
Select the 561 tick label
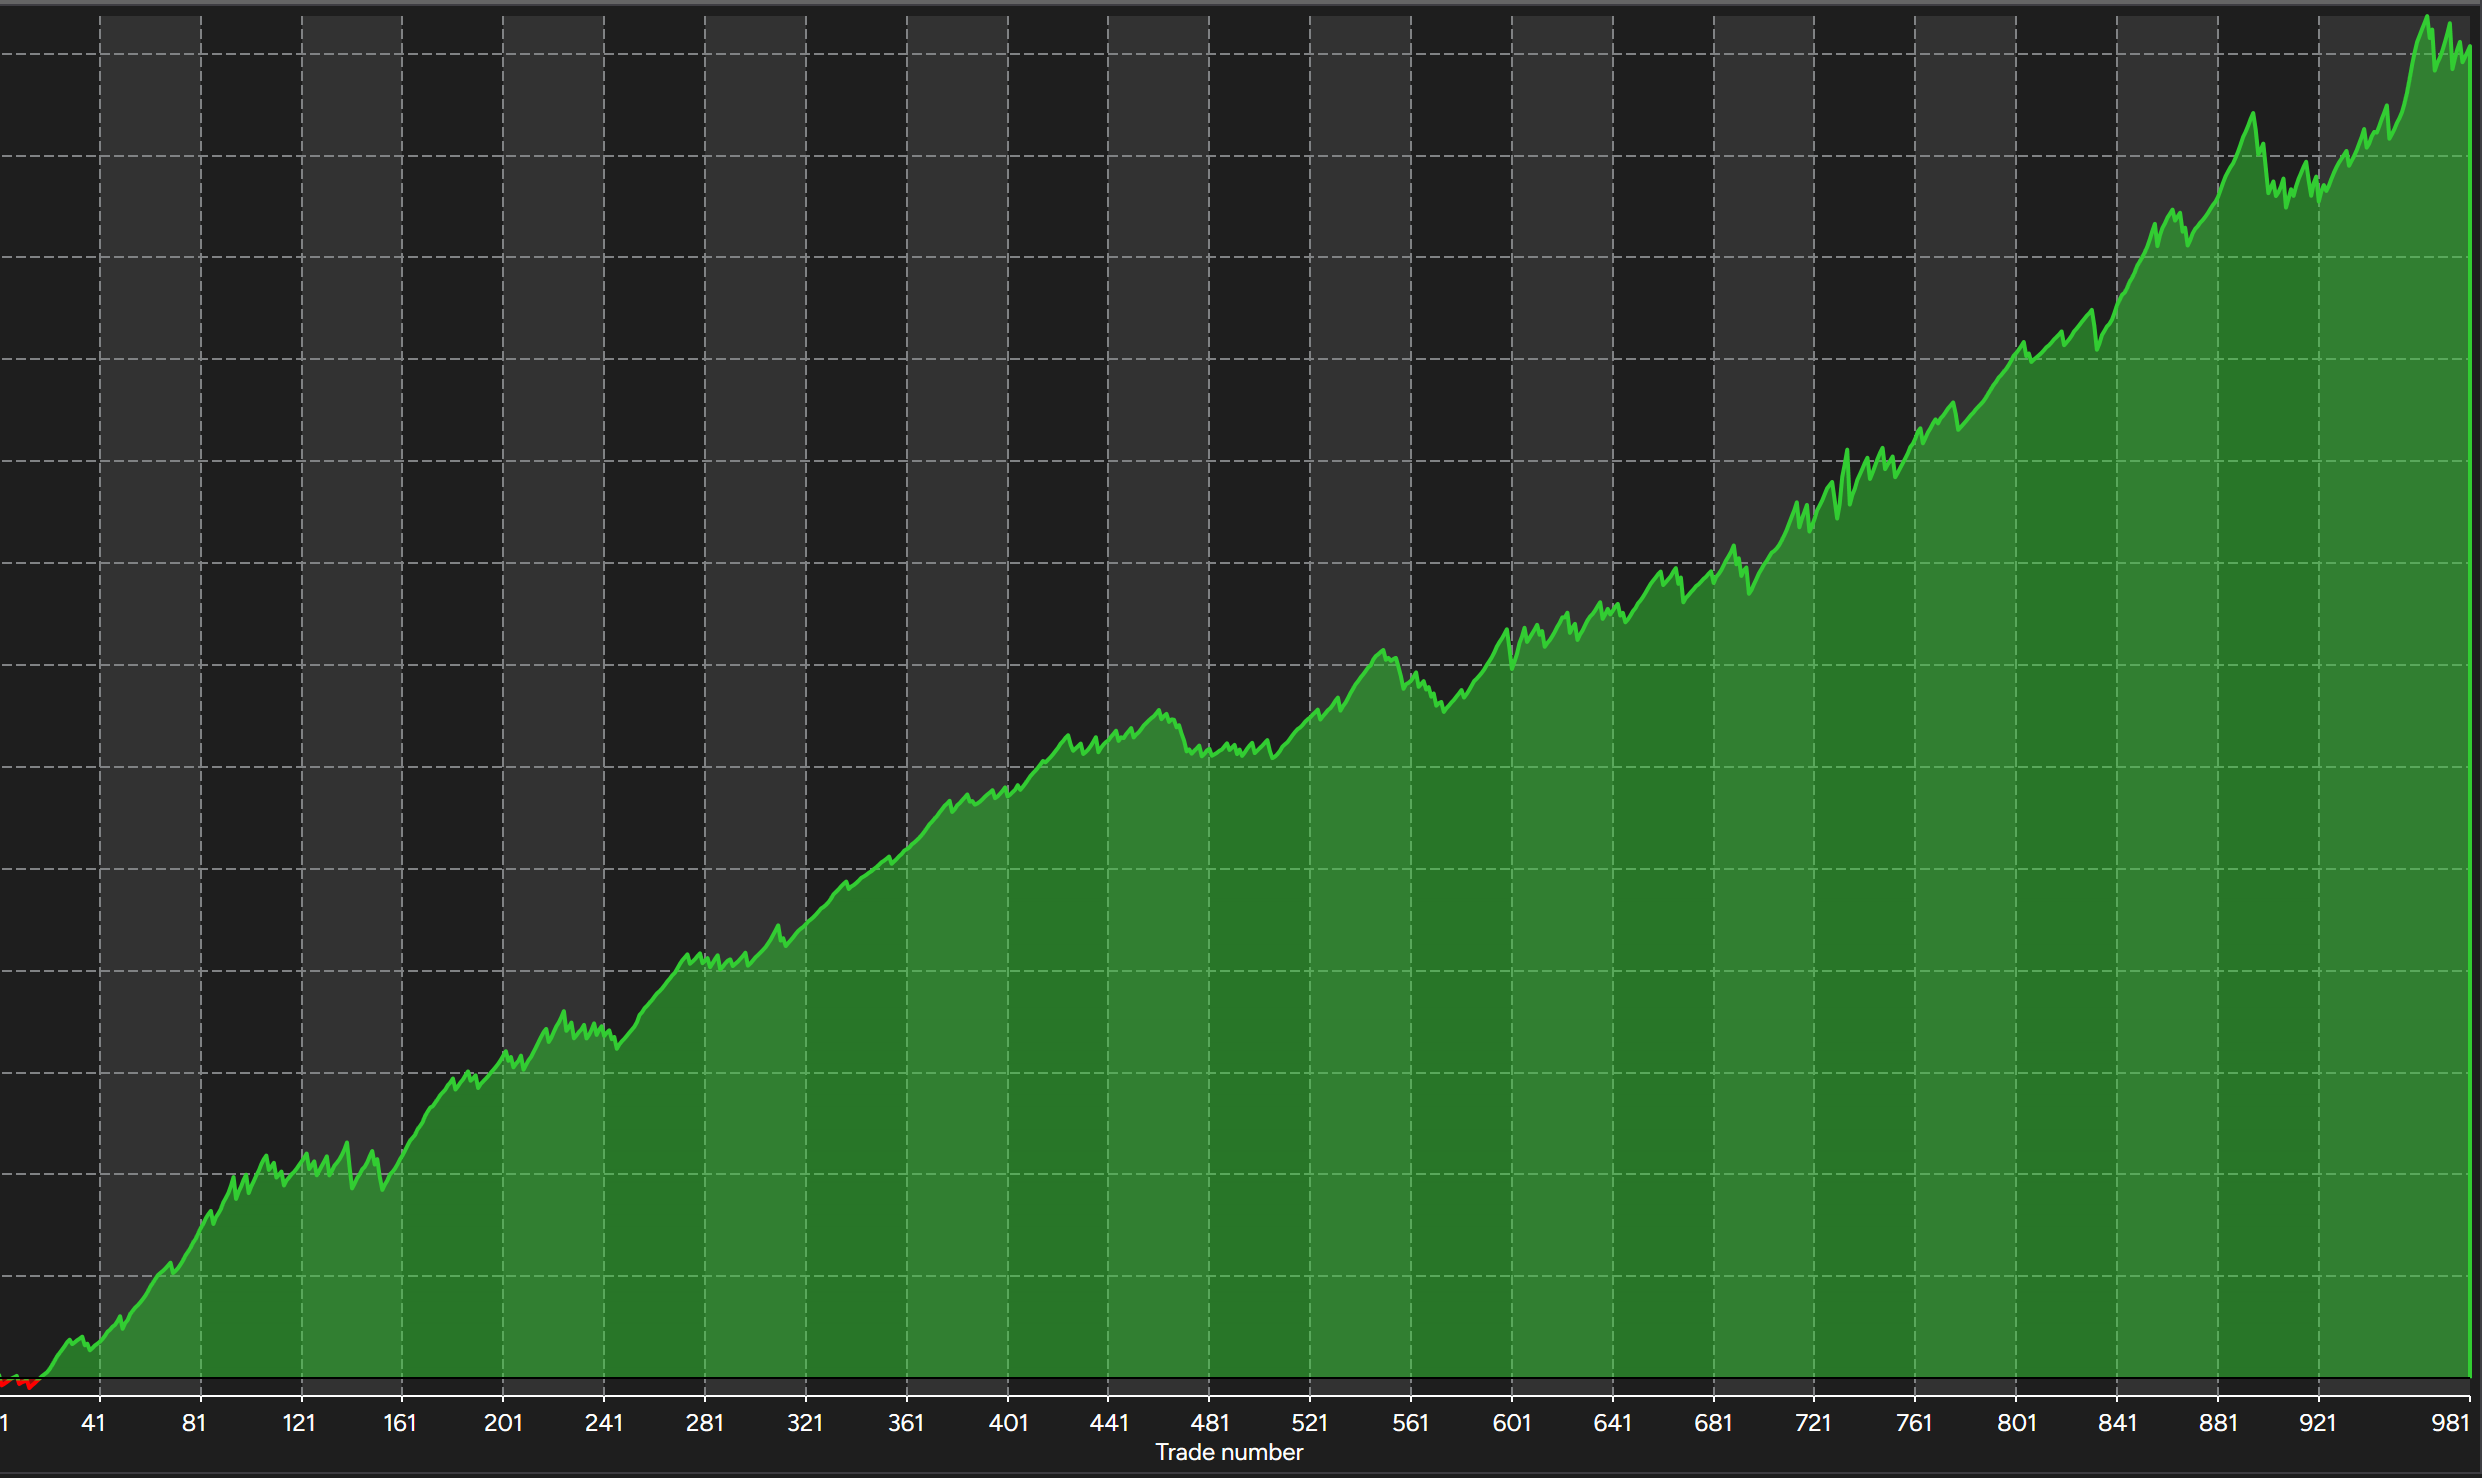tap(1411, 1423)
